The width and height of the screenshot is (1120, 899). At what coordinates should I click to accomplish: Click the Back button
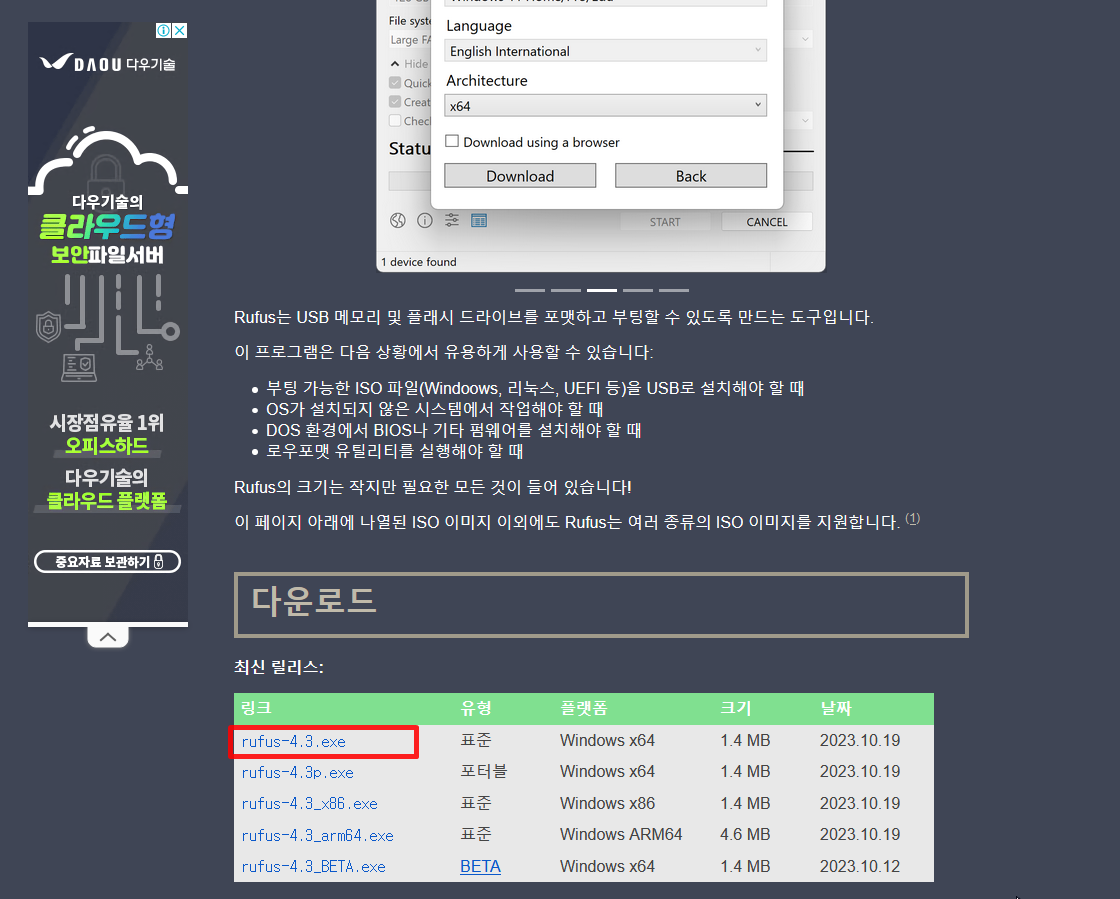point(691,176)
